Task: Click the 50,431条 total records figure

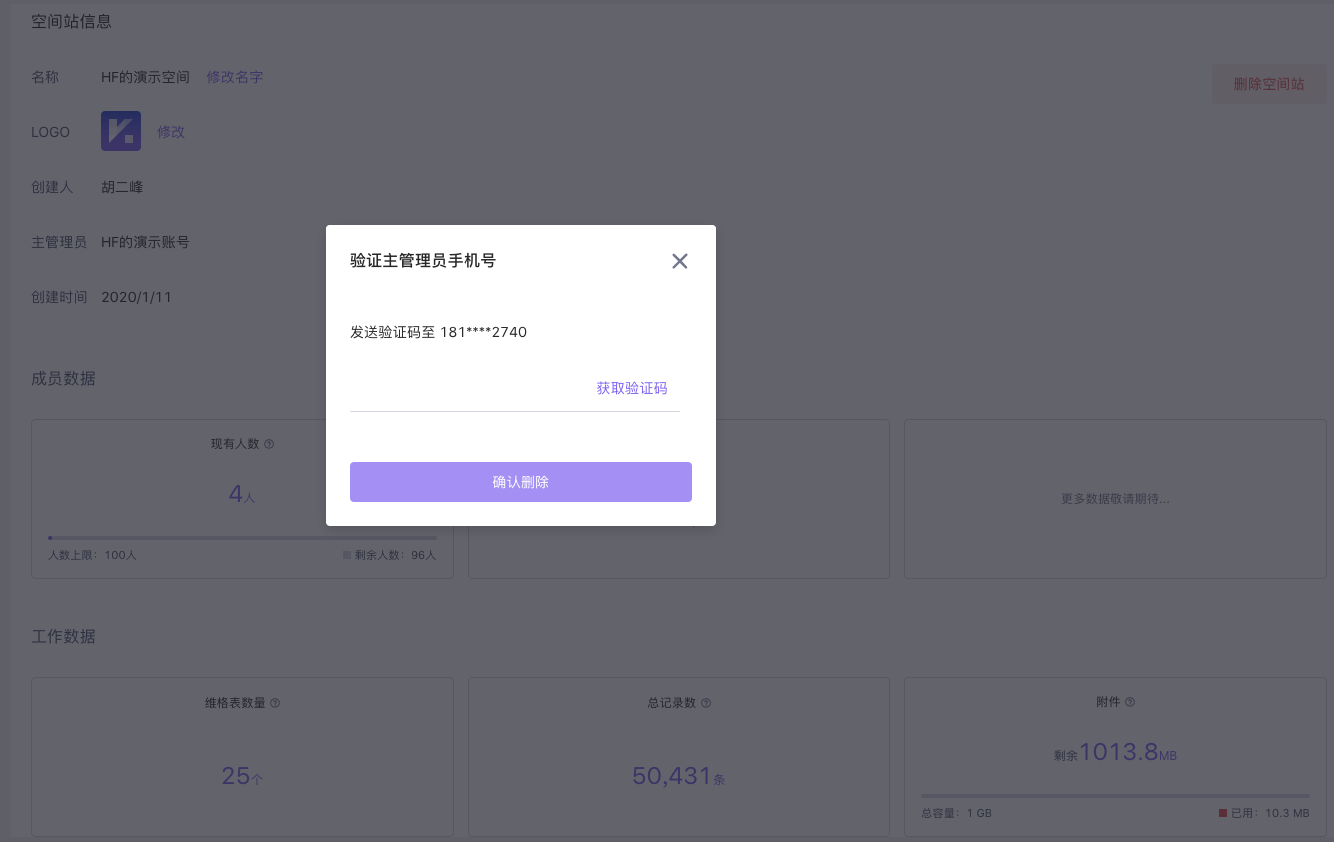Action: pyautogui.click(x=678, y=775)
